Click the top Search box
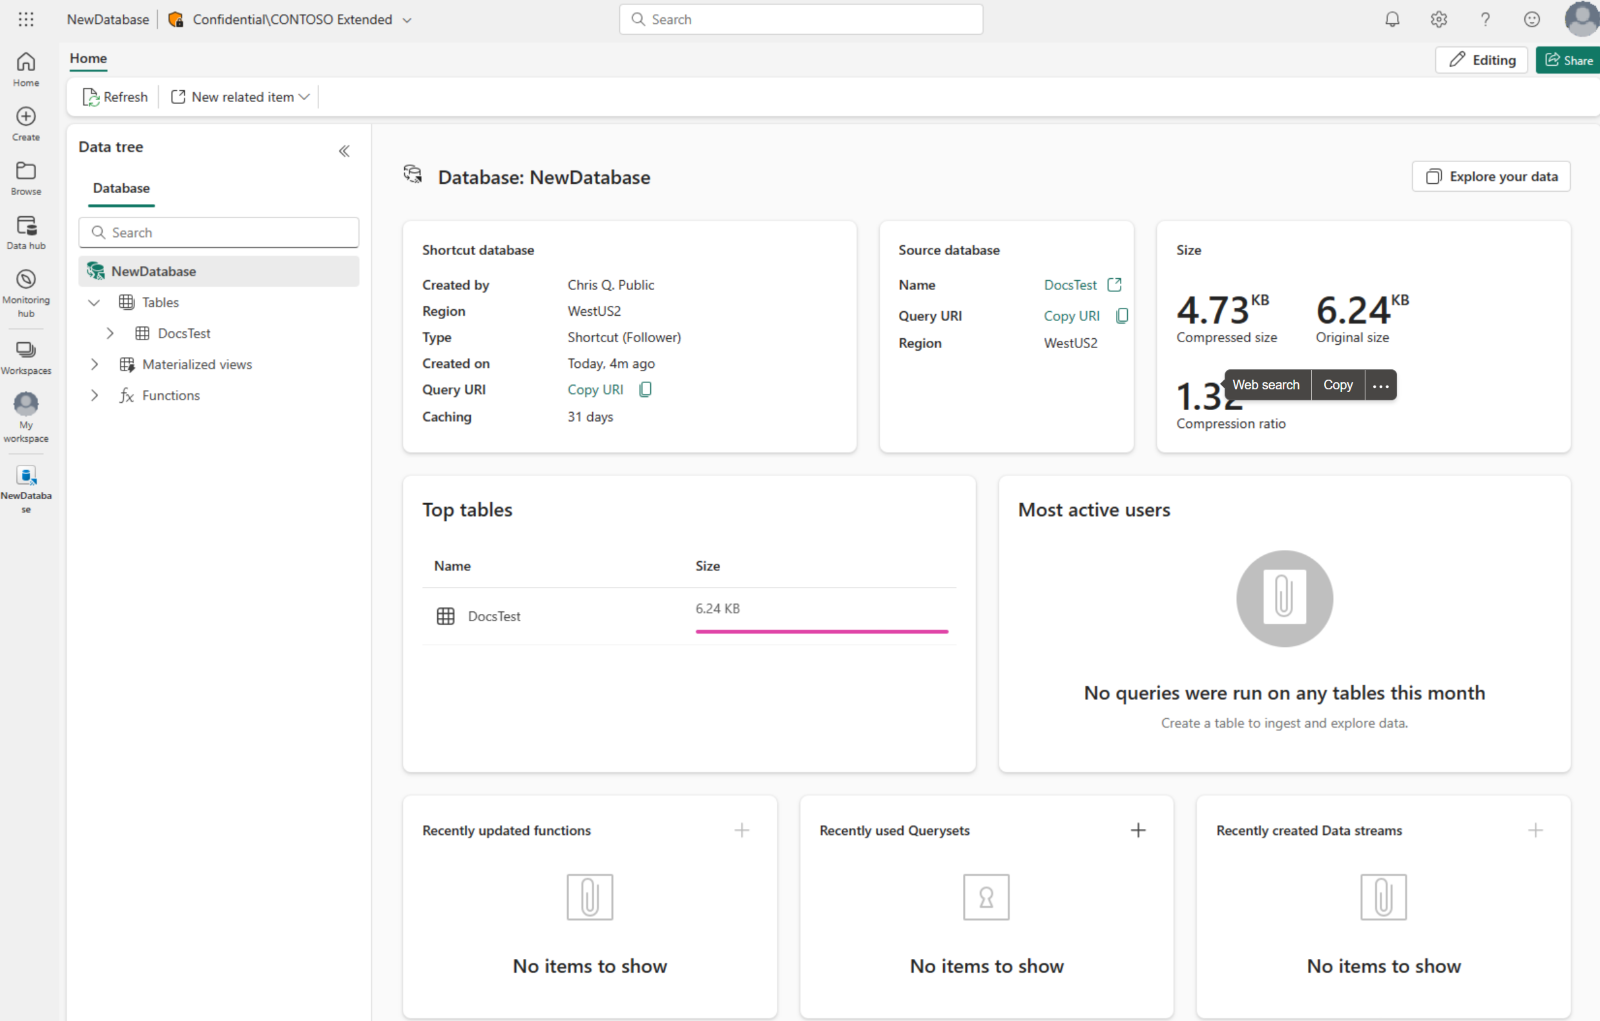 801,19
